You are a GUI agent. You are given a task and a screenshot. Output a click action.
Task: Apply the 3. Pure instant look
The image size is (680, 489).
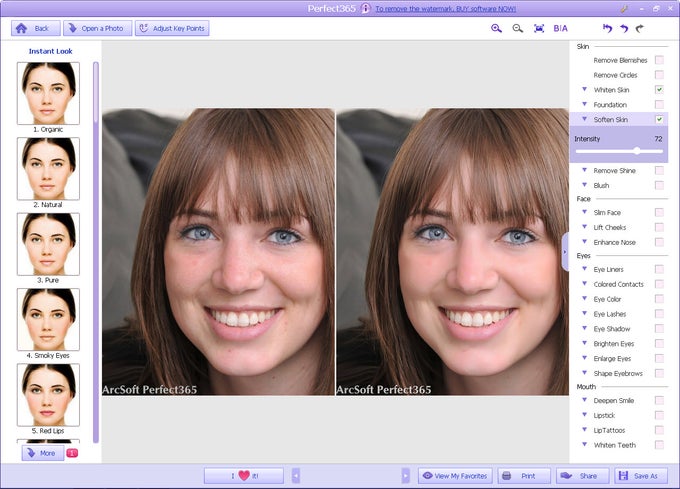tap(48, 244)
